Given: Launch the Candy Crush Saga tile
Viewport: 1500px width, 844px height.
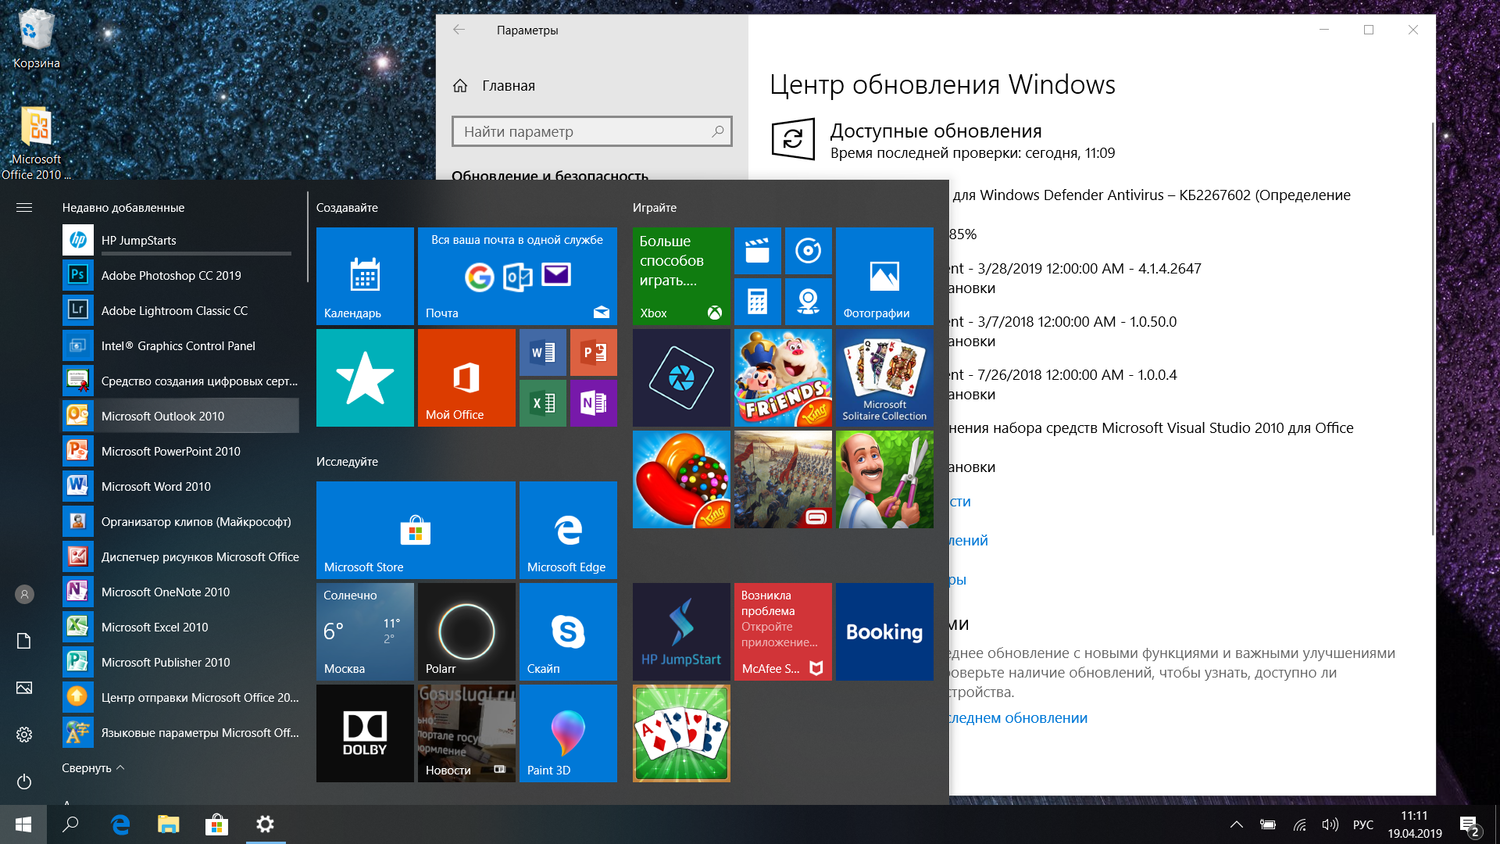Looking at the screenshot, I should (x=681, y=480).
